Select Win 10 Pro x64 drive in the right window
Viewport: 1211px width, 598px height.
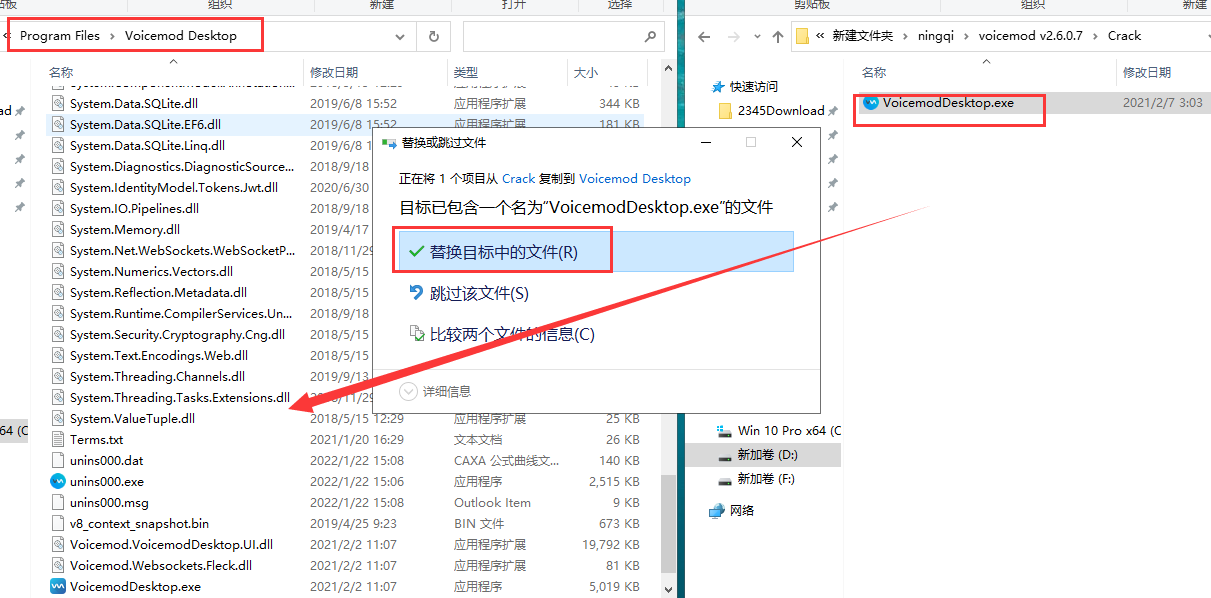[789, 431]
